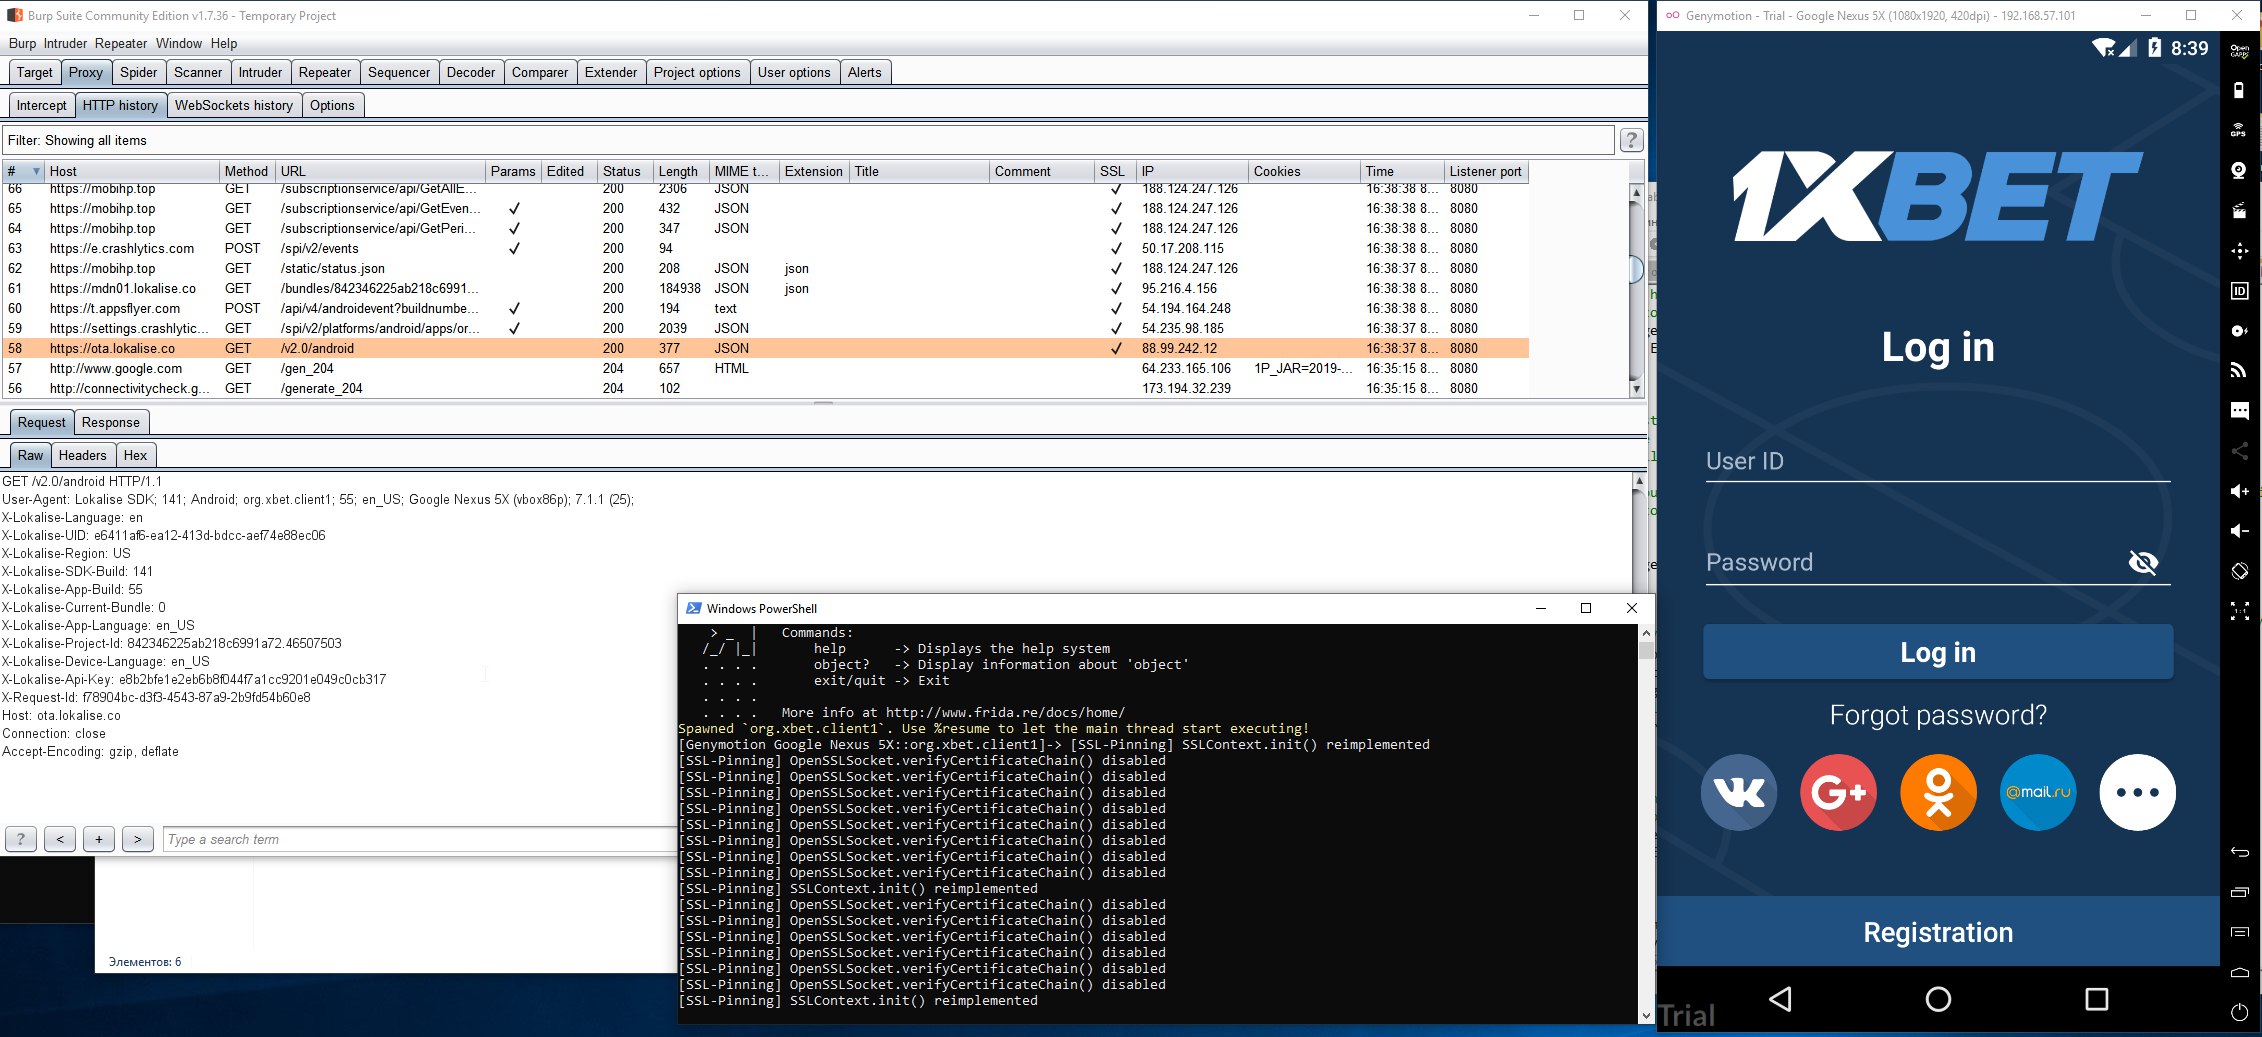Open GApps installer in Genymotion sidebar

point(2240,50)
